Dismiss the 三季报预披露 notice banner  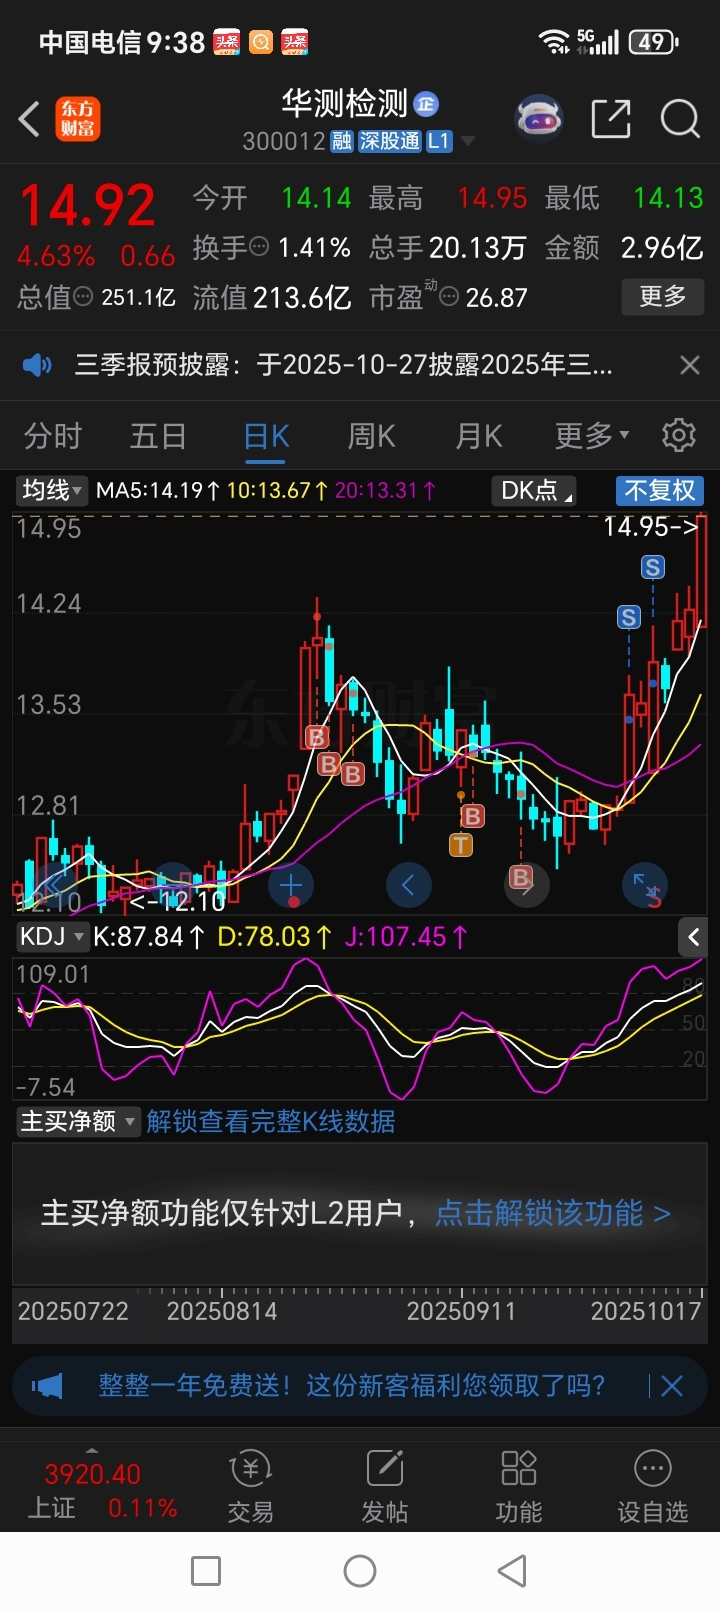[689, 365]
